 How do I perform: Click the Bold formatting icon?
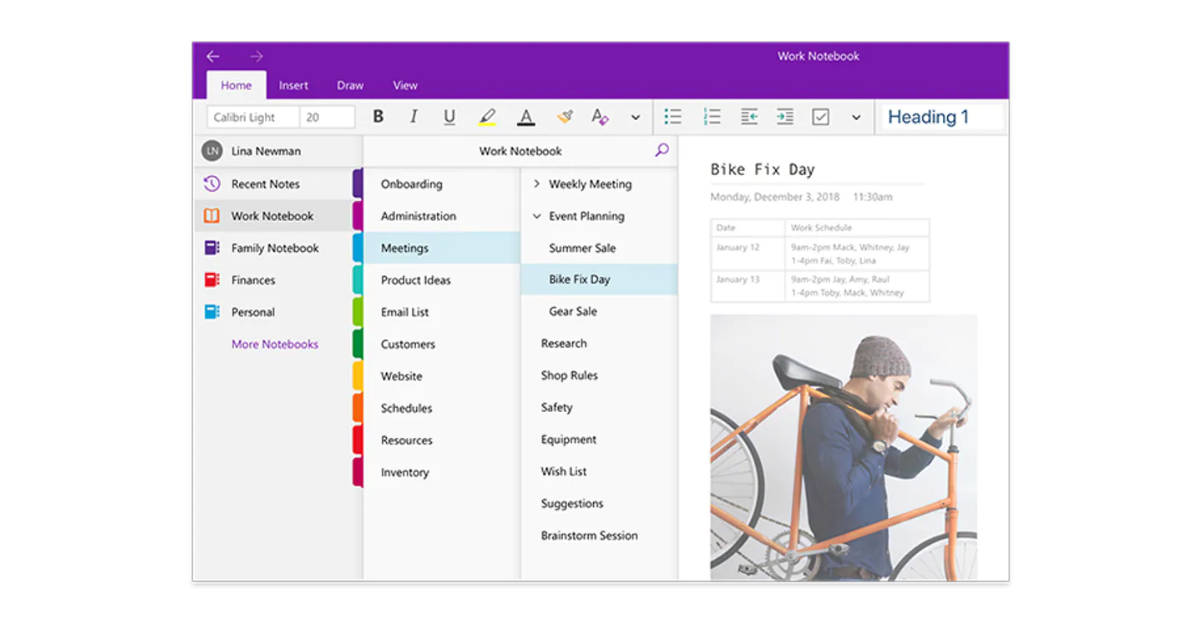click(x=378, y=117)
